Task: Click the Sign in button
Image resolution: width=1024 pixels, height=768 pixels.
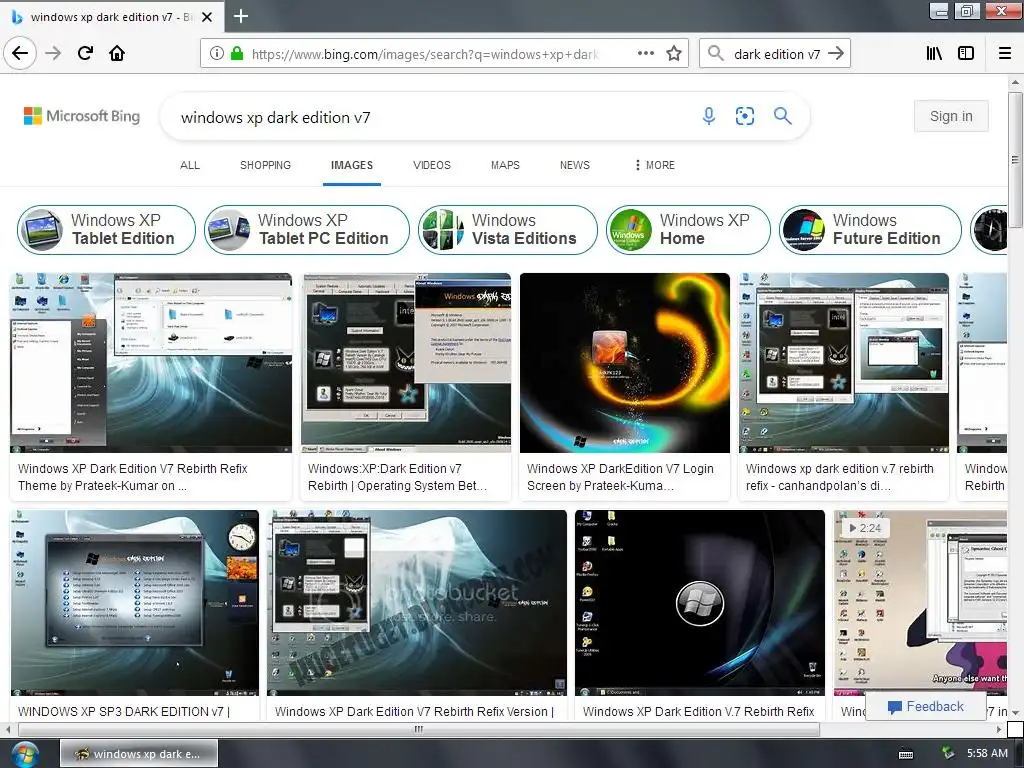Action: click(951, 116)
